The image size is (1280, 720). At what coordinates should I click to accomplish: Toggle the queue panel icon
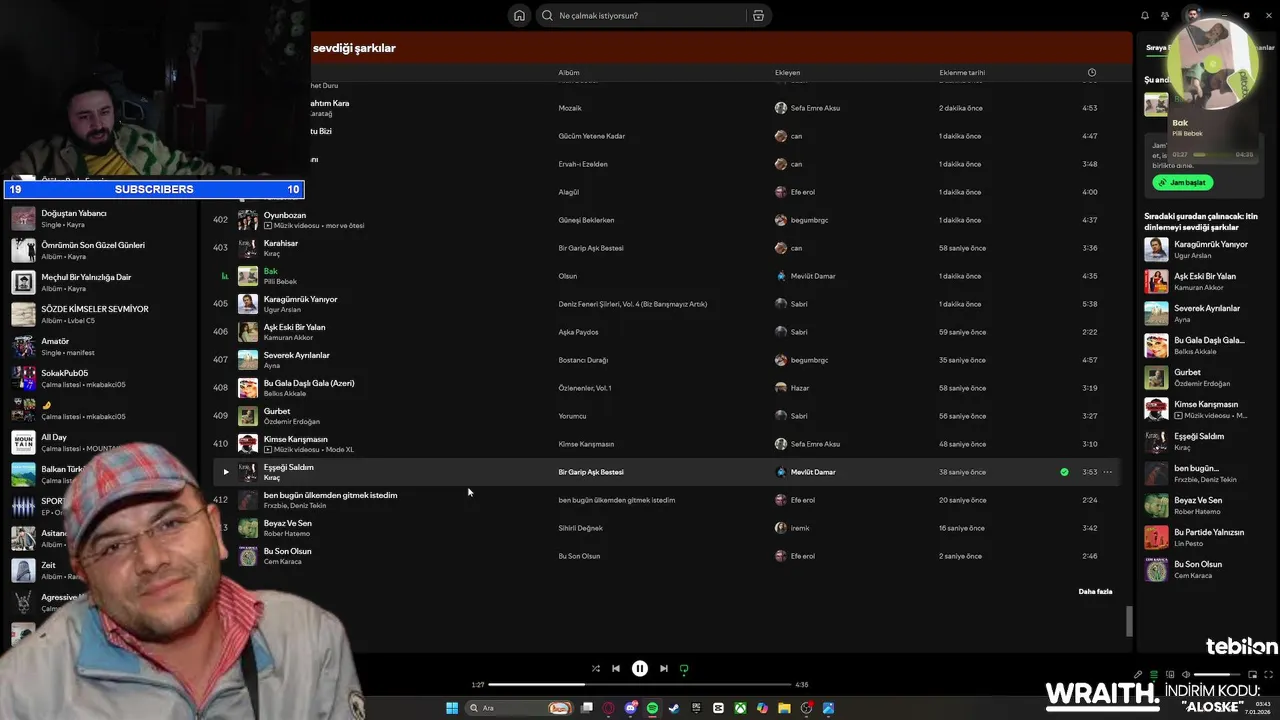click(x=1154, y=674)
